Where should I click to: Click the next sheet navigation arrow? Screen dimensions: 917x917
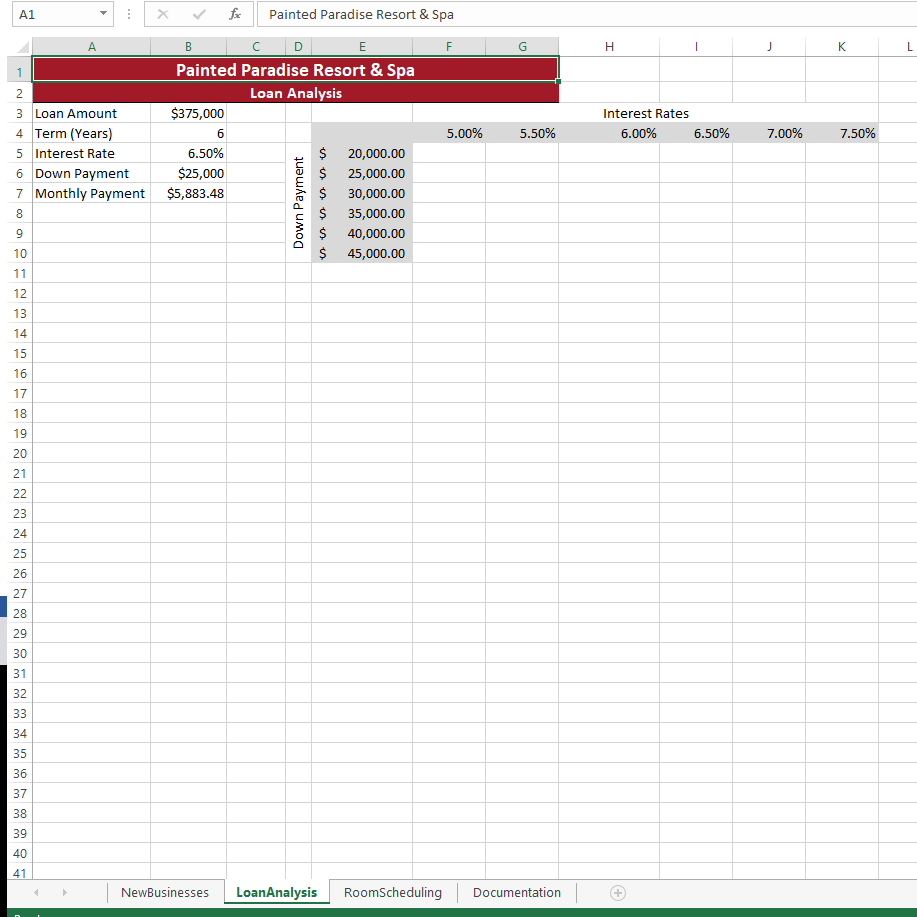pos(64,892)
